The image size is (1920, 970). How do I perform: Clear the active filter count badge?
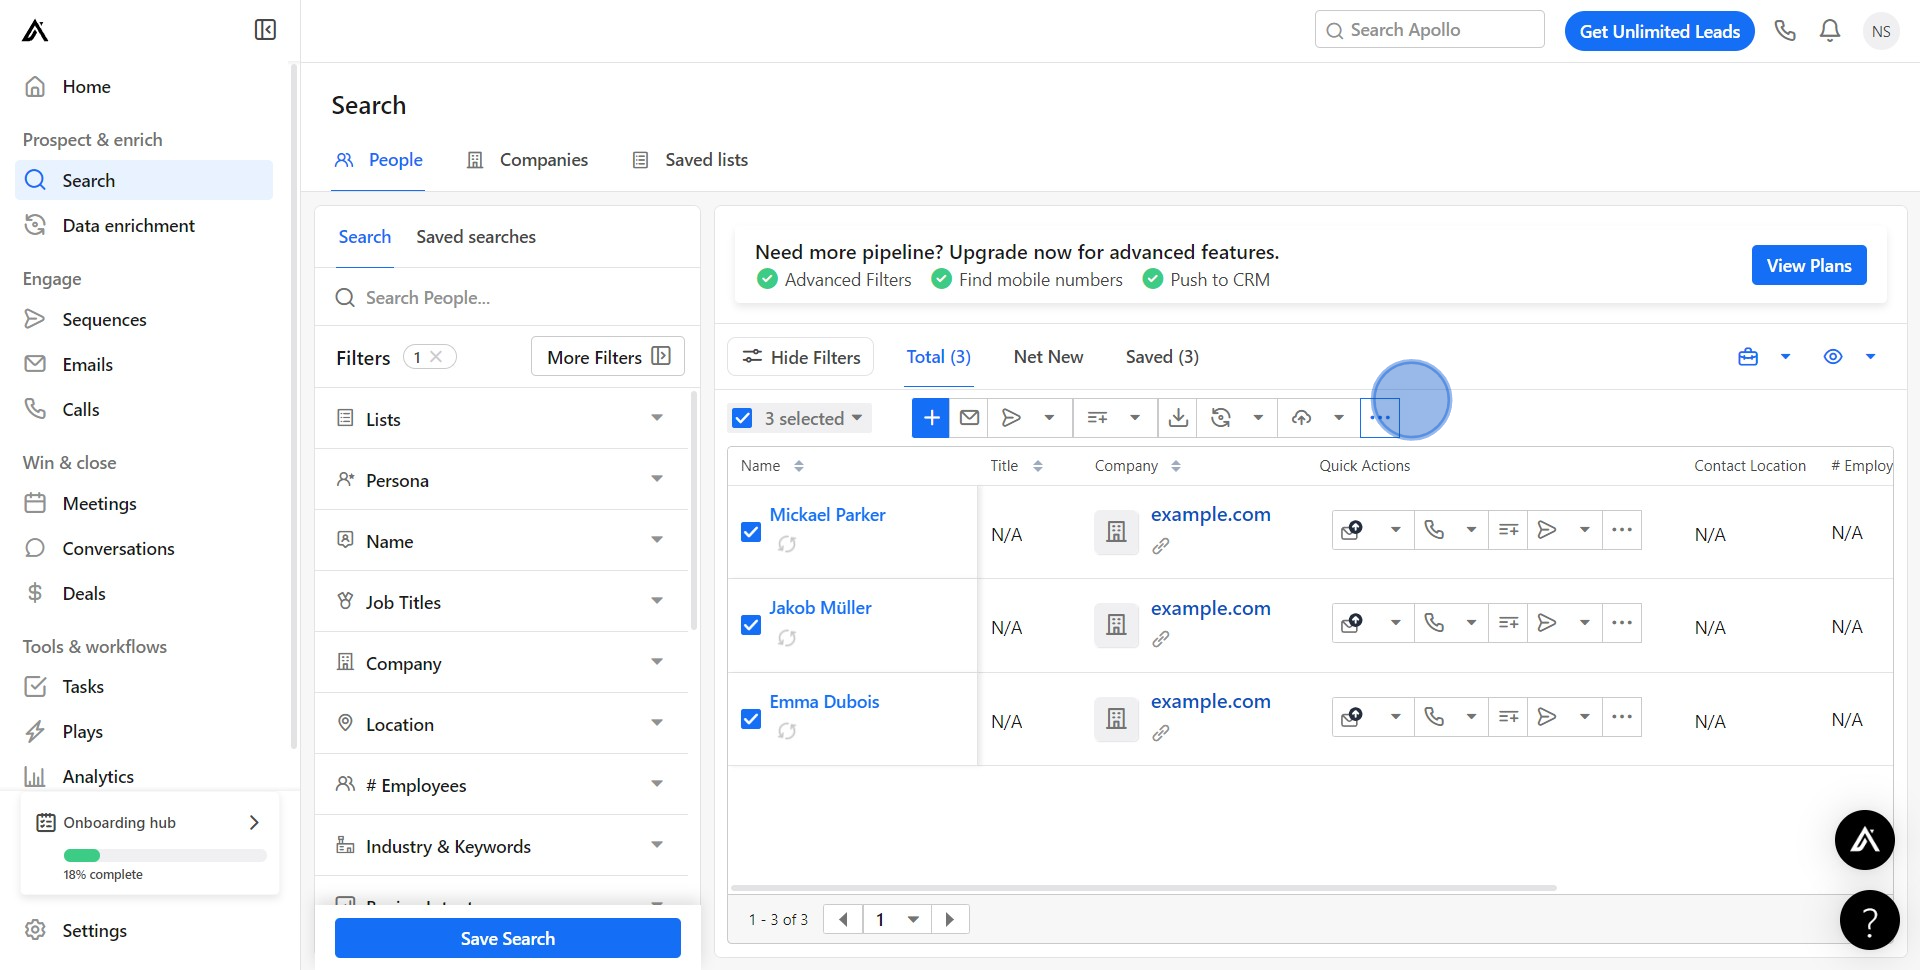436,357
